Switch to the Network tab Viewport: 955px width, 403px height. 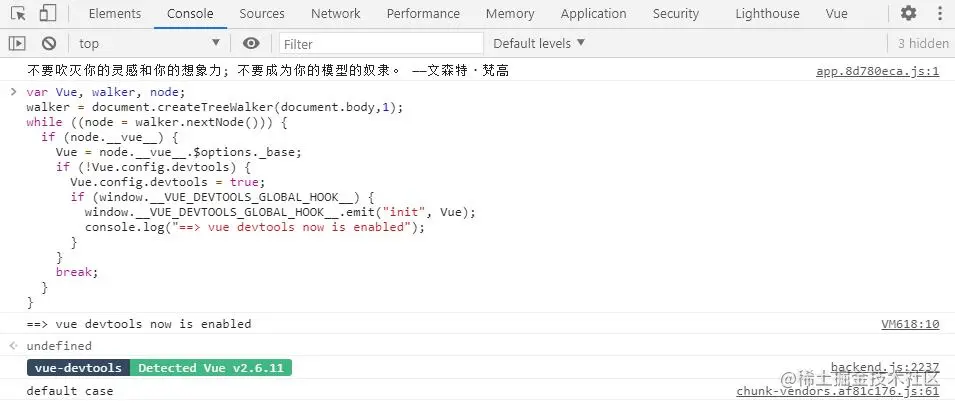(335, 14)
